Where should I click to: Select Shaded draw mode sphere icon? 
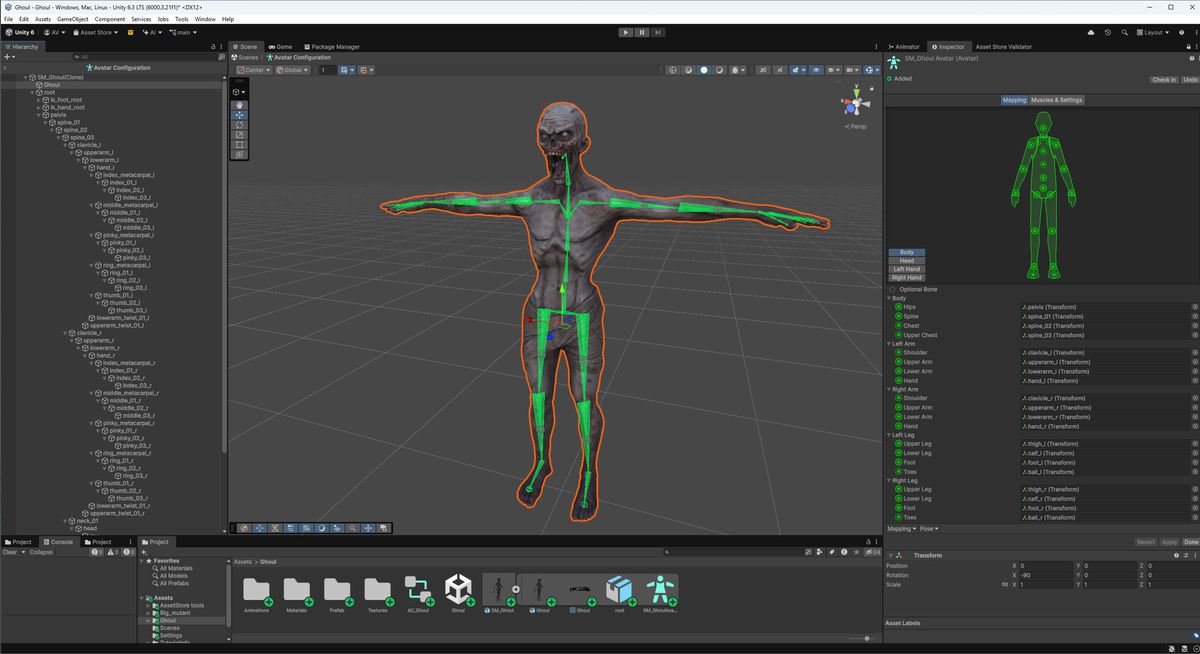coord(704,70)
